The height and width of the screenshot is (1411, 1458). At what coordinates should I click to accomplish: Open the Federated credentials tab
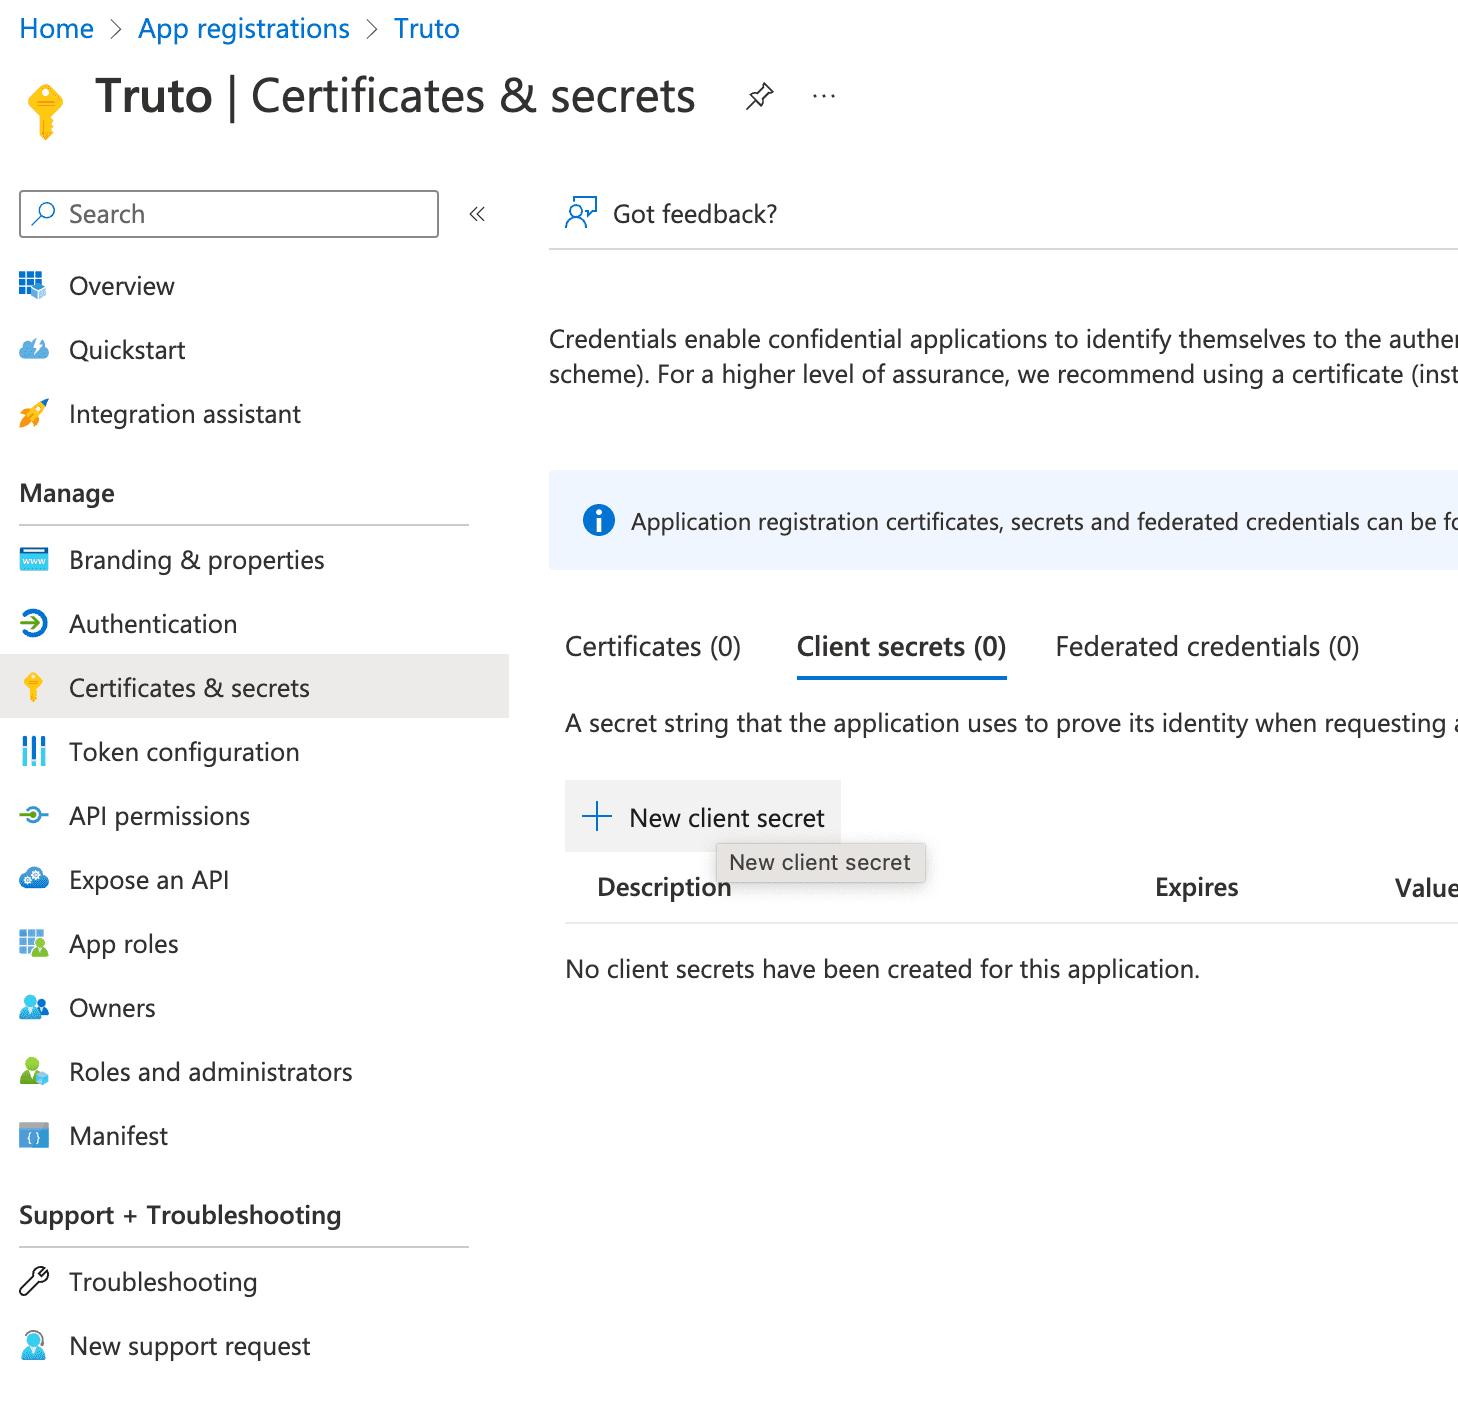point(1206,646)
